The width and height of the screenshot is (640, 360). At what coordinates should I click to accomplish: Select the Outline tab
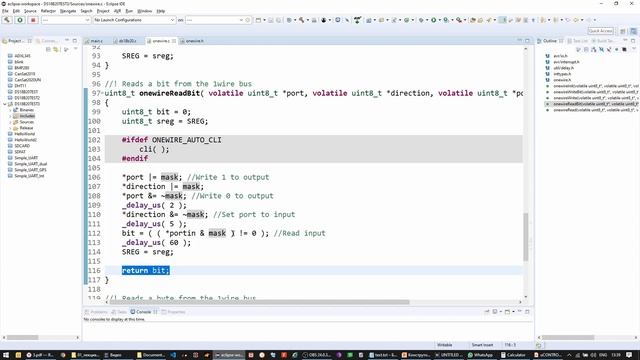click(x=549, y=41)
